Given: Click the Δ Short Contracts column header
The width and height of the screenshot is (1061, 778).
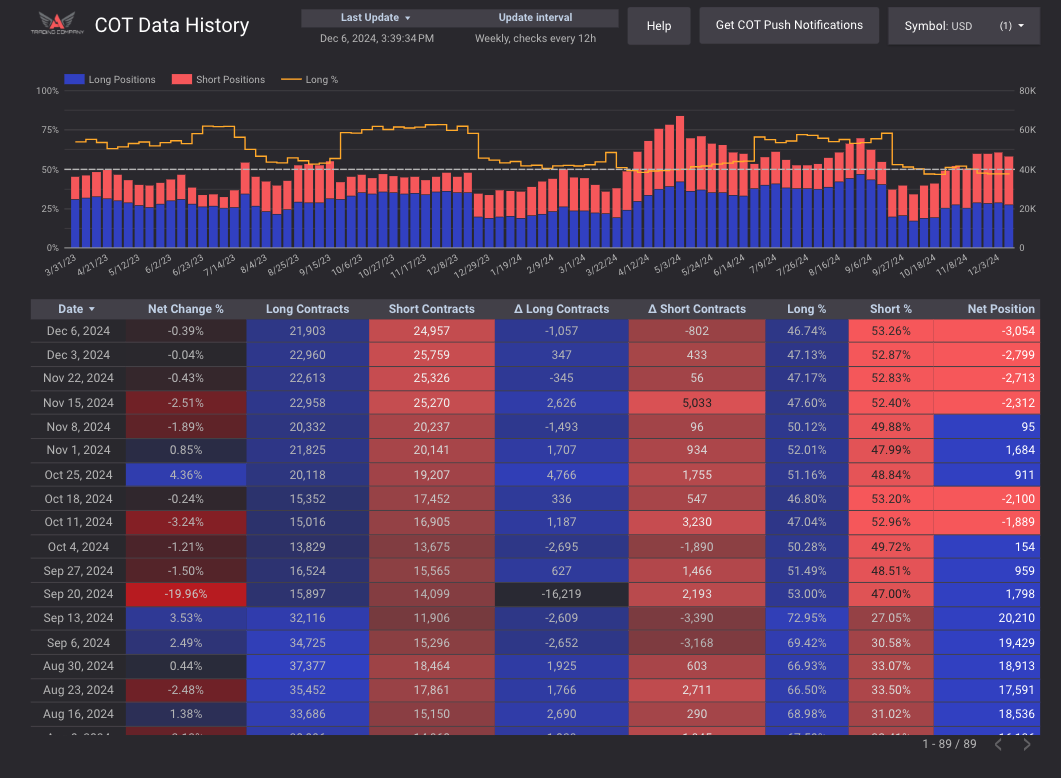Looking at the screenshot, I should (x=697, y=310).
